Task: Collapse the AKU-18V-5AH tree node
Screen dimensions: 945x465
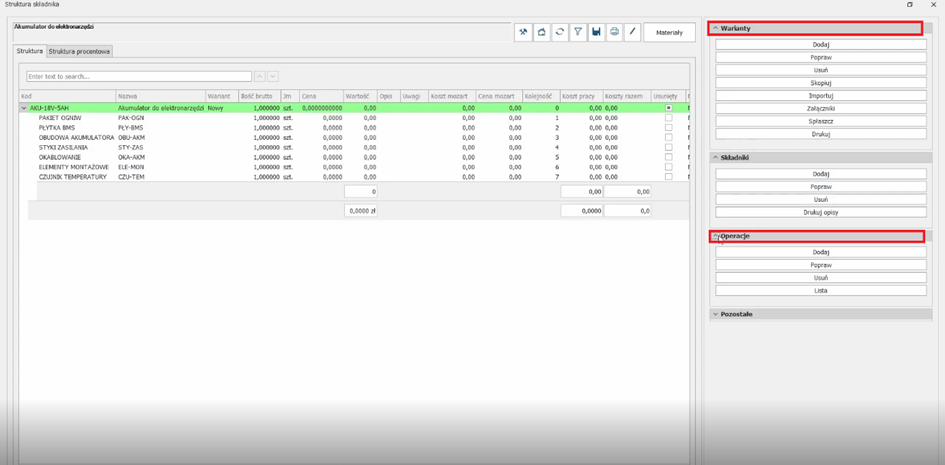Action: click(x=24, y=108)
